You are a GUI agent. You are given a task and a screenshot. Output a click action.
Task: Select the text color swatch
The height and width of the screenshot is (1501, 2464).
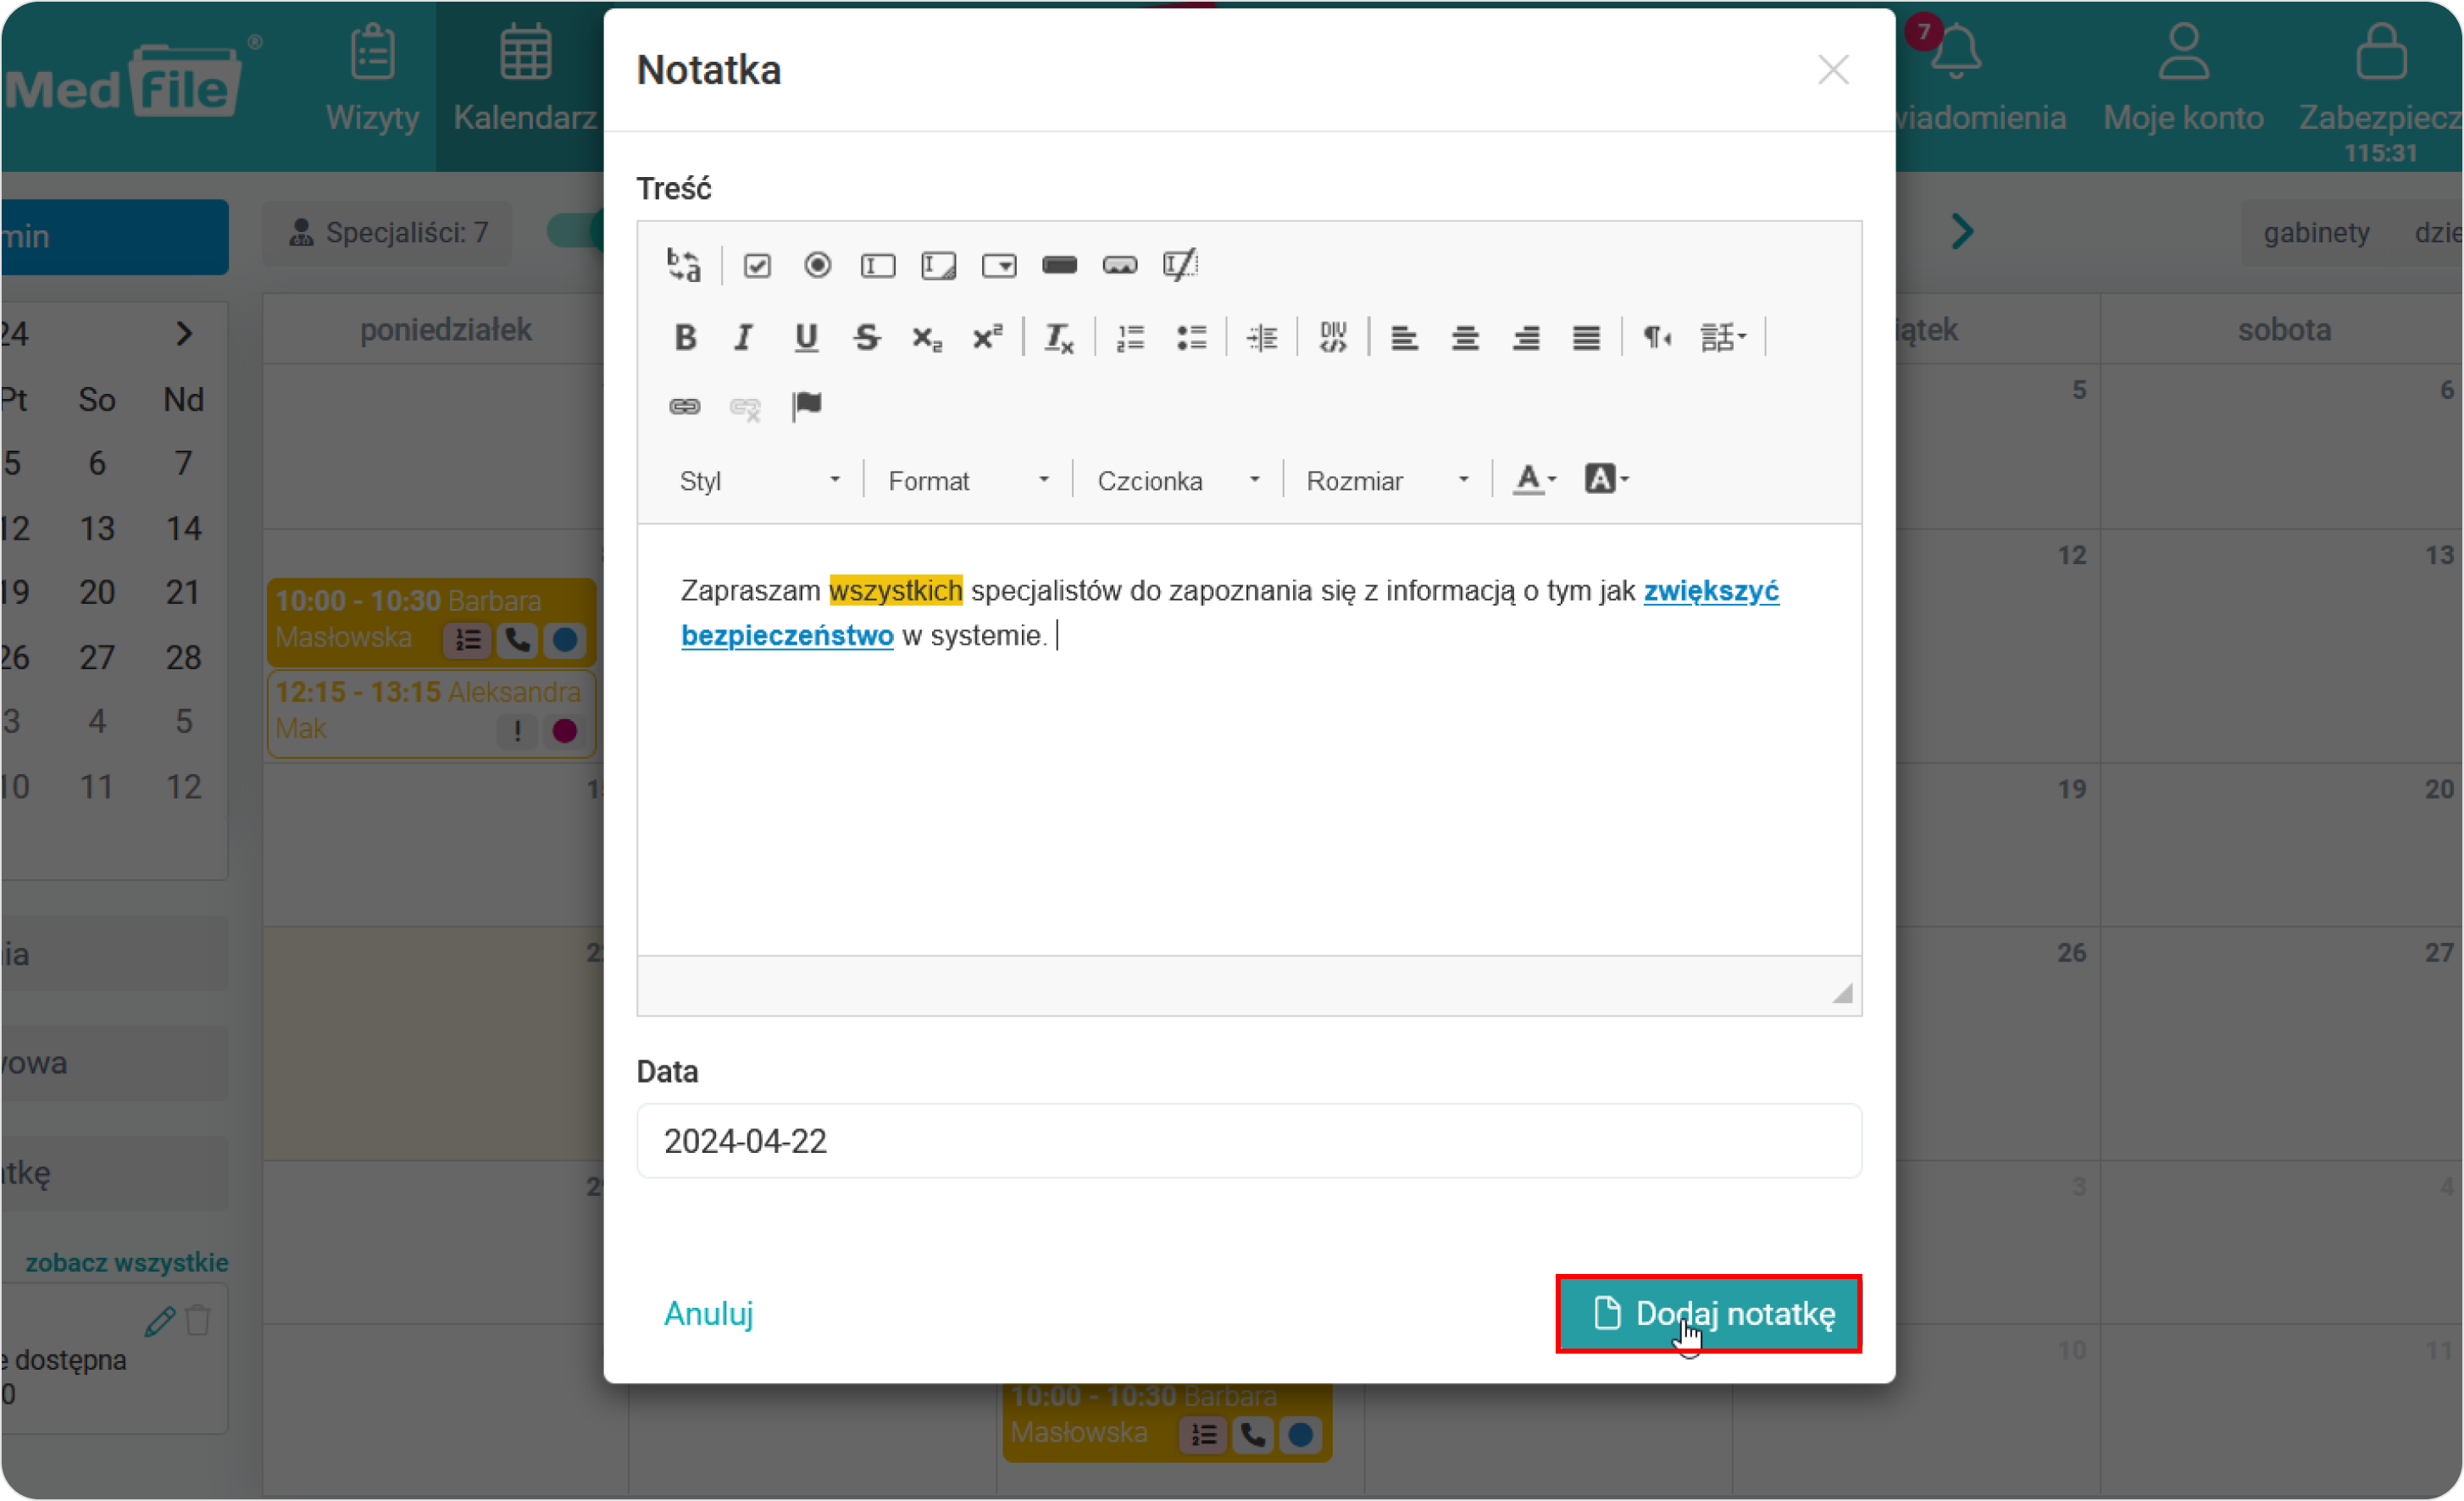click(x=1526, y=479)
